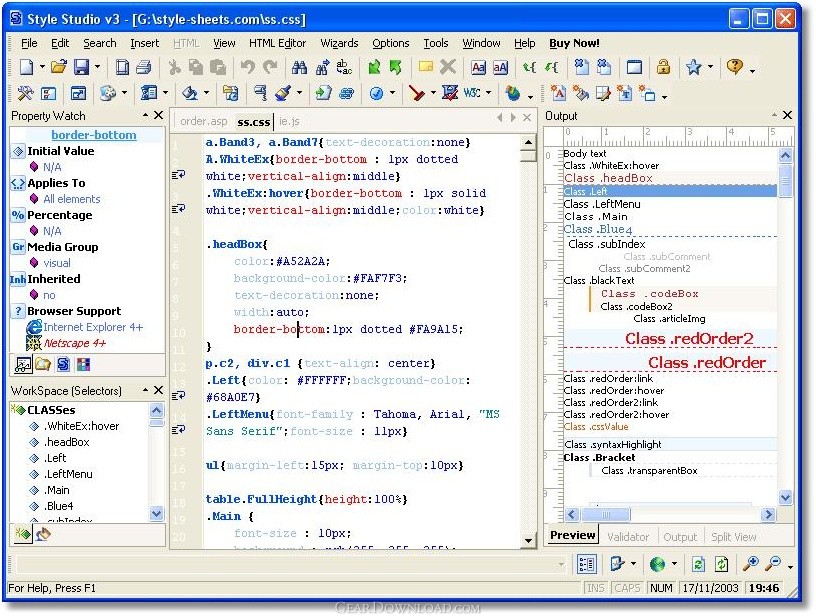Image resolution: width=816 pixels, height=616 pixels.
Task: Switch to the order.asp tab
Action: [203, 121]
